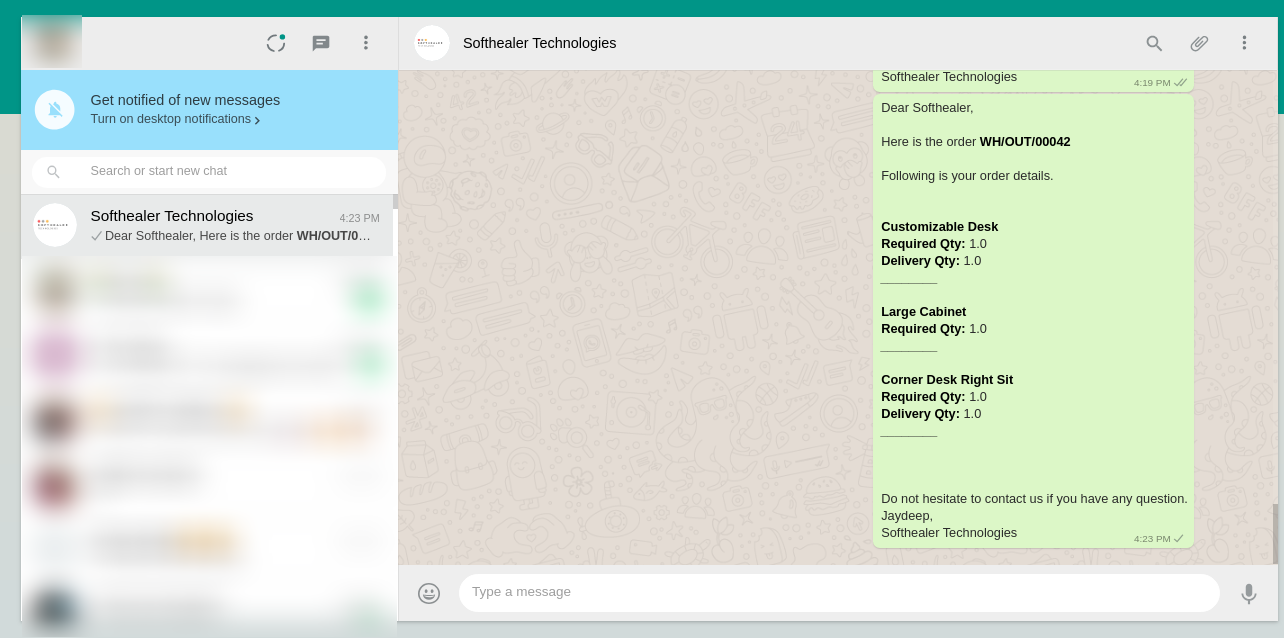Click the muted bell notification icon
Viewport: 1284px width, 638px height.
coord(55,110)
